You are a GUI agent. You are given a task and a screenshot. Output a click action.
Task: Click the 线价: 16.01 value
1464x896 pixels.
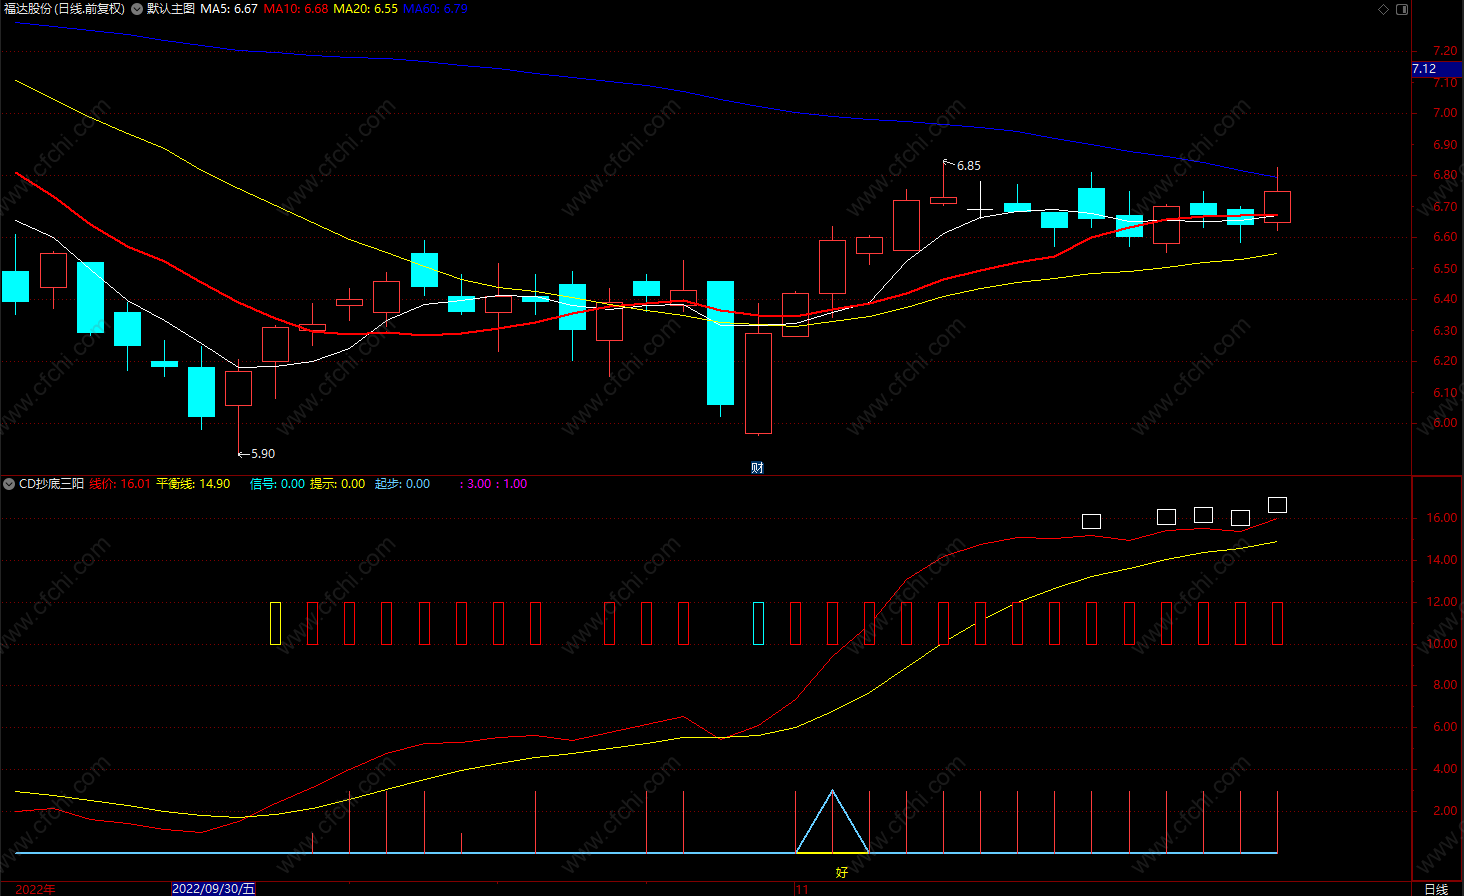[x=120, y=484]
